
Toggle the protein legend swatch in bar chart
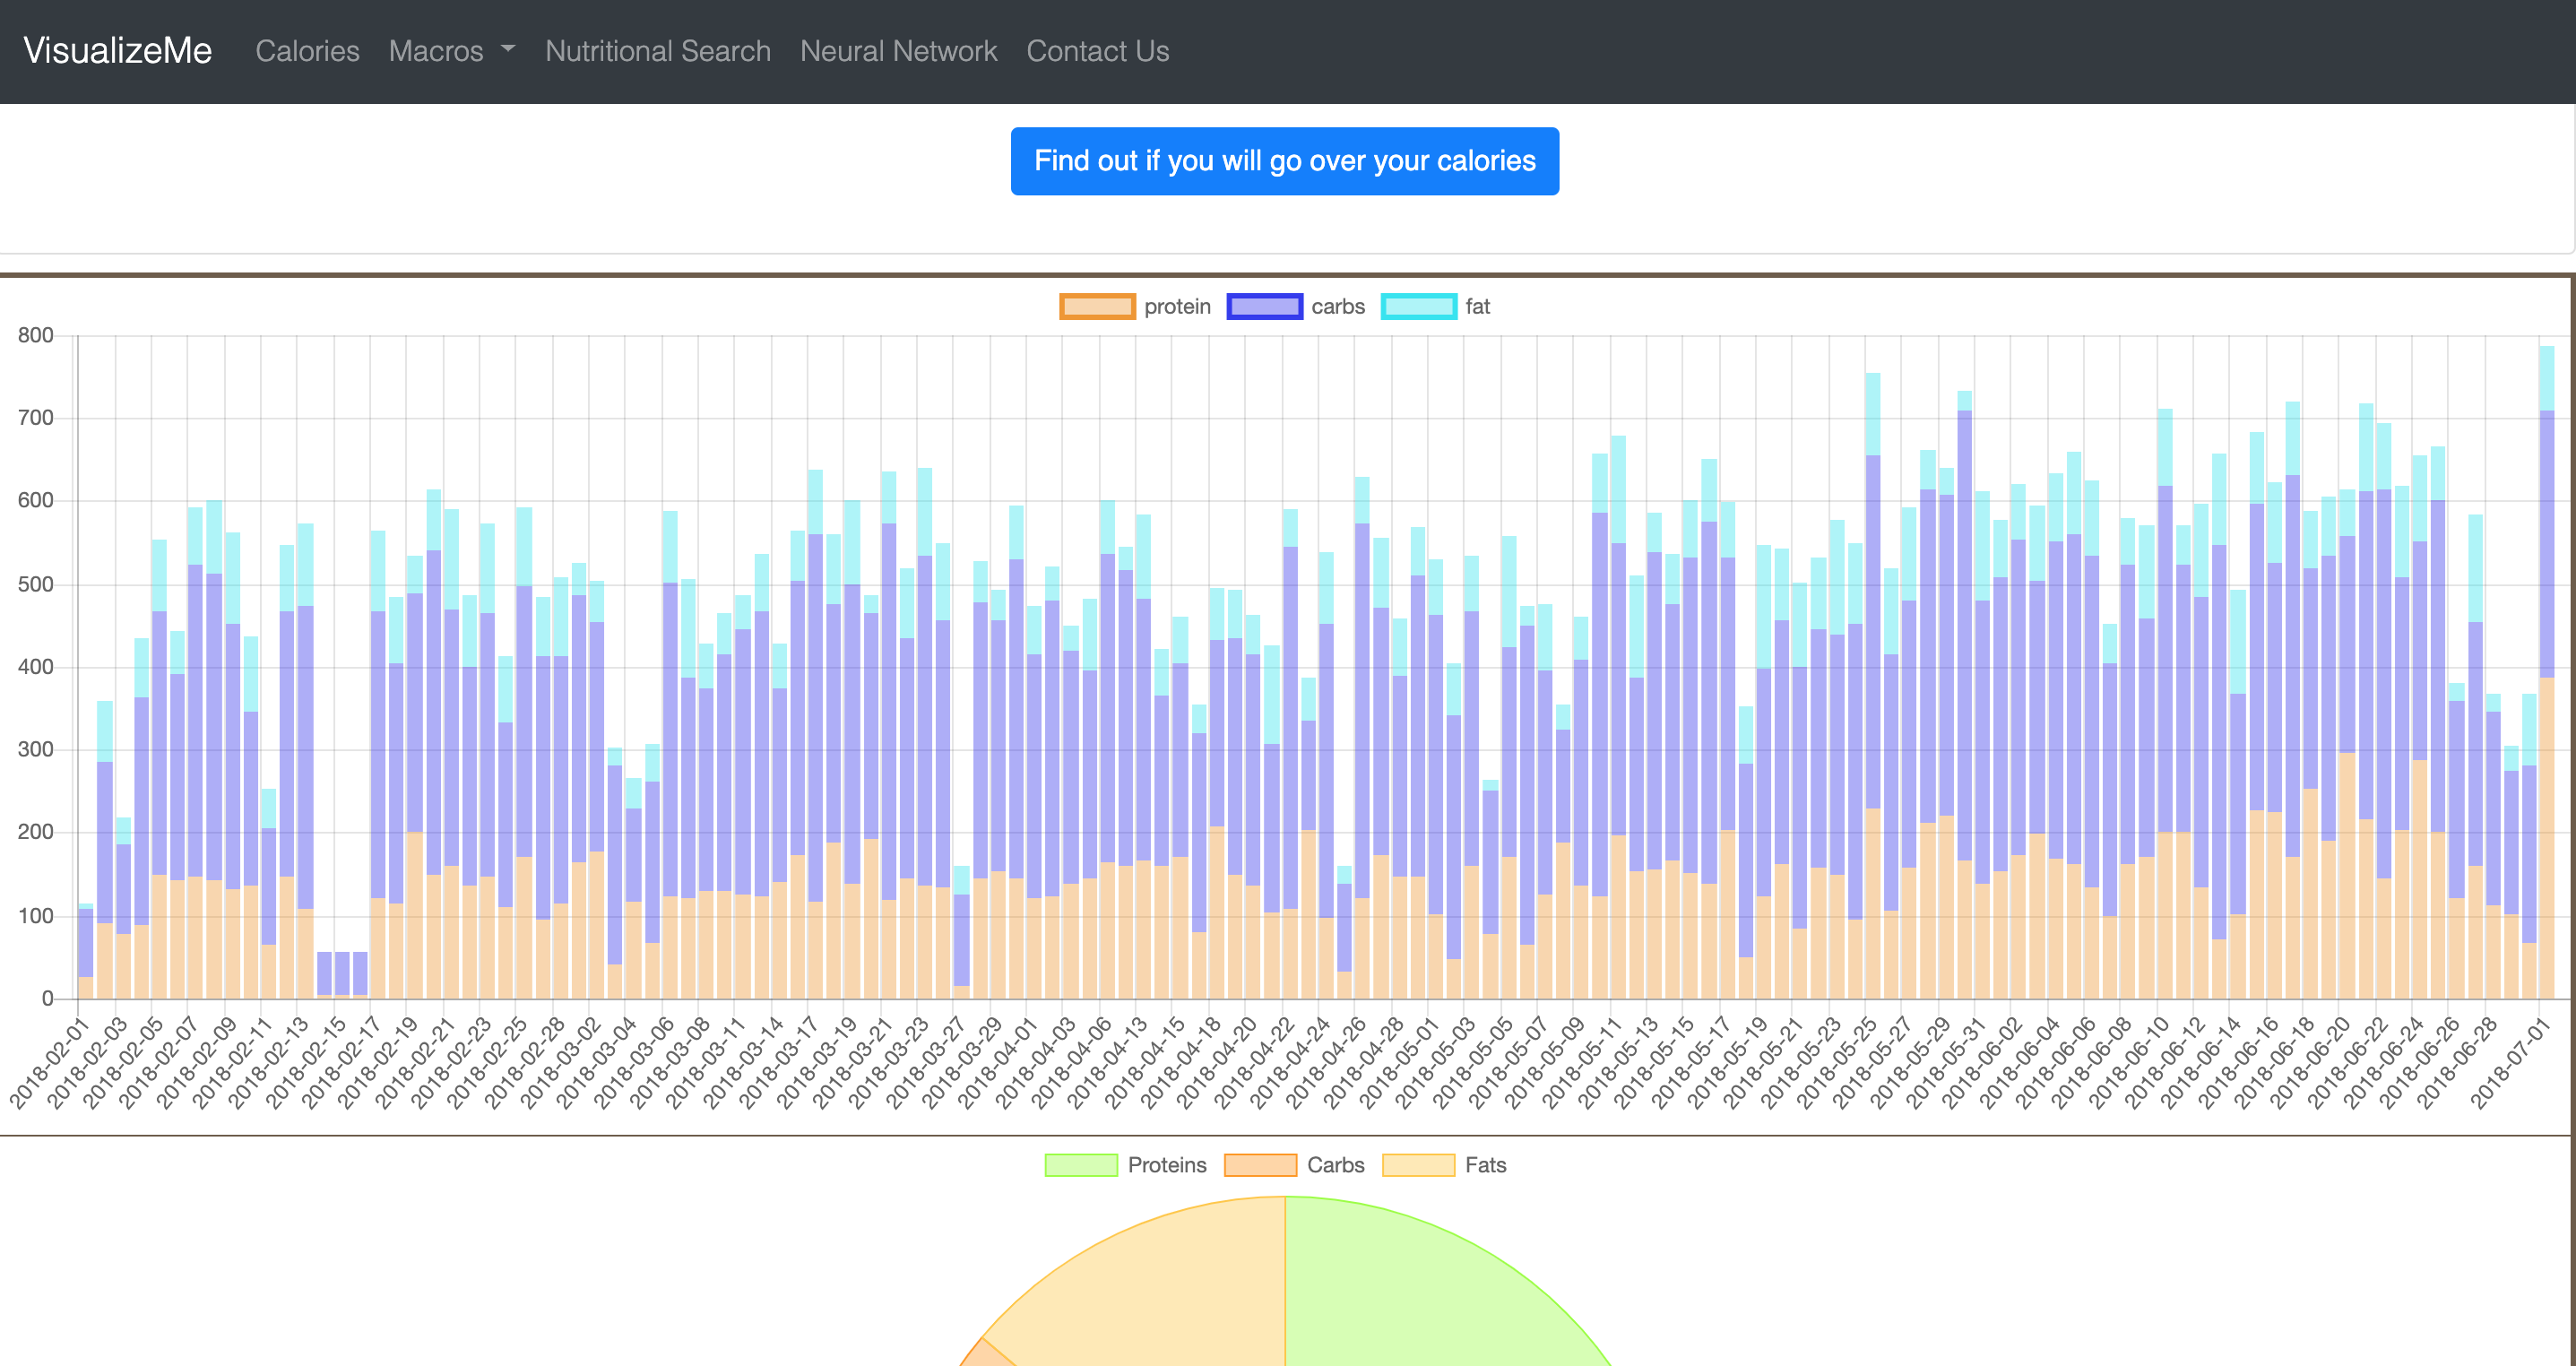click(x=1097, y=306)
